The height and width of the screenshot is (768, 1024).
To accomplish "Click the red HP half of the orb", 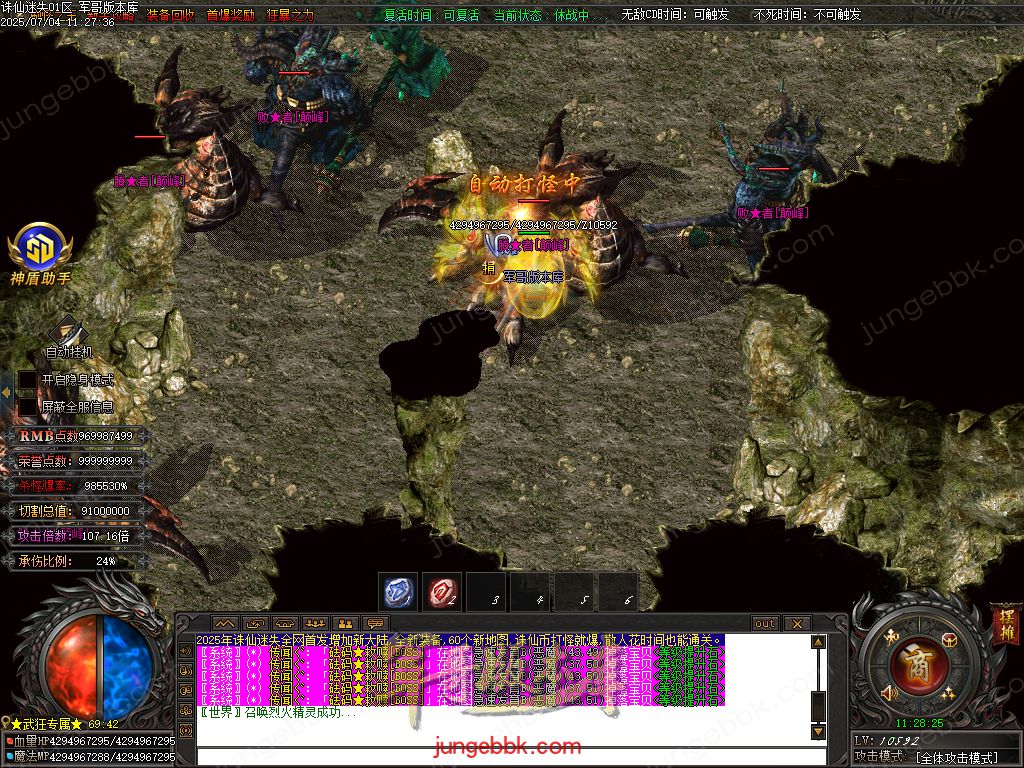I will (x=70, y=665).
